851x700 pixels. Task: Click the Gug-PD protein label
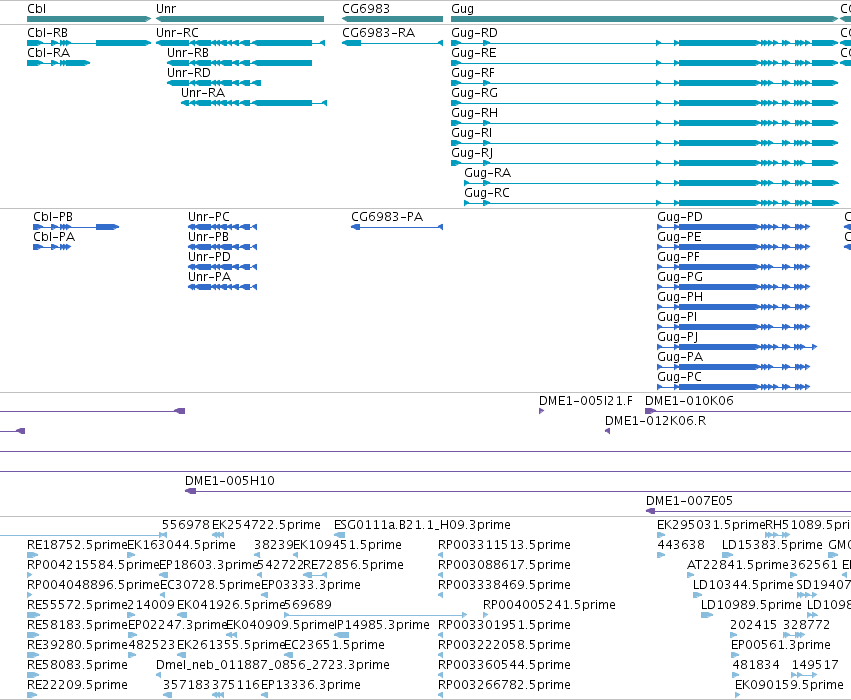click(679, 217)
